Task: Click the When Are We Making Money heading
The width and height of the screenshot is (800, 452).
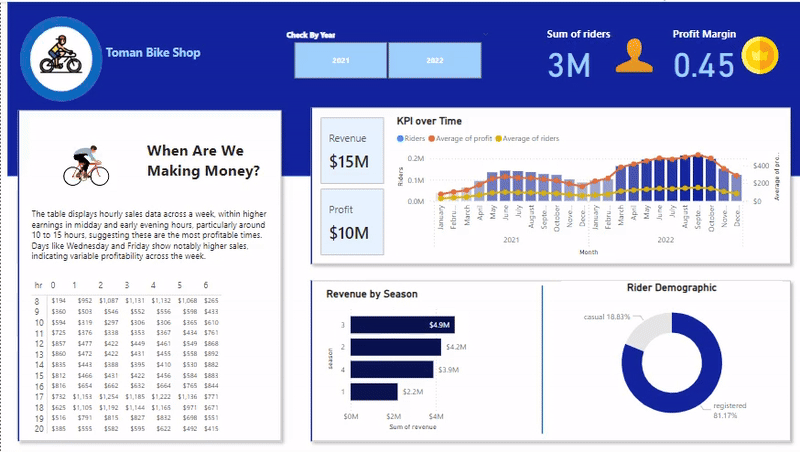Action: pos(203,161)
